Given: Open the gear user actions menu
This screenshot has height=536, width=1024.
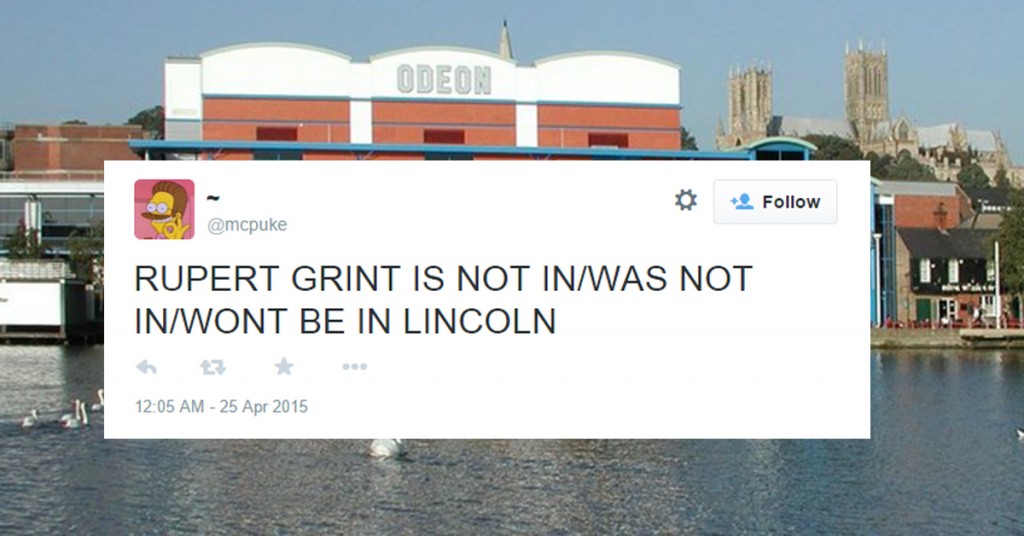Looking at the screenshot, I should (686, 200).
